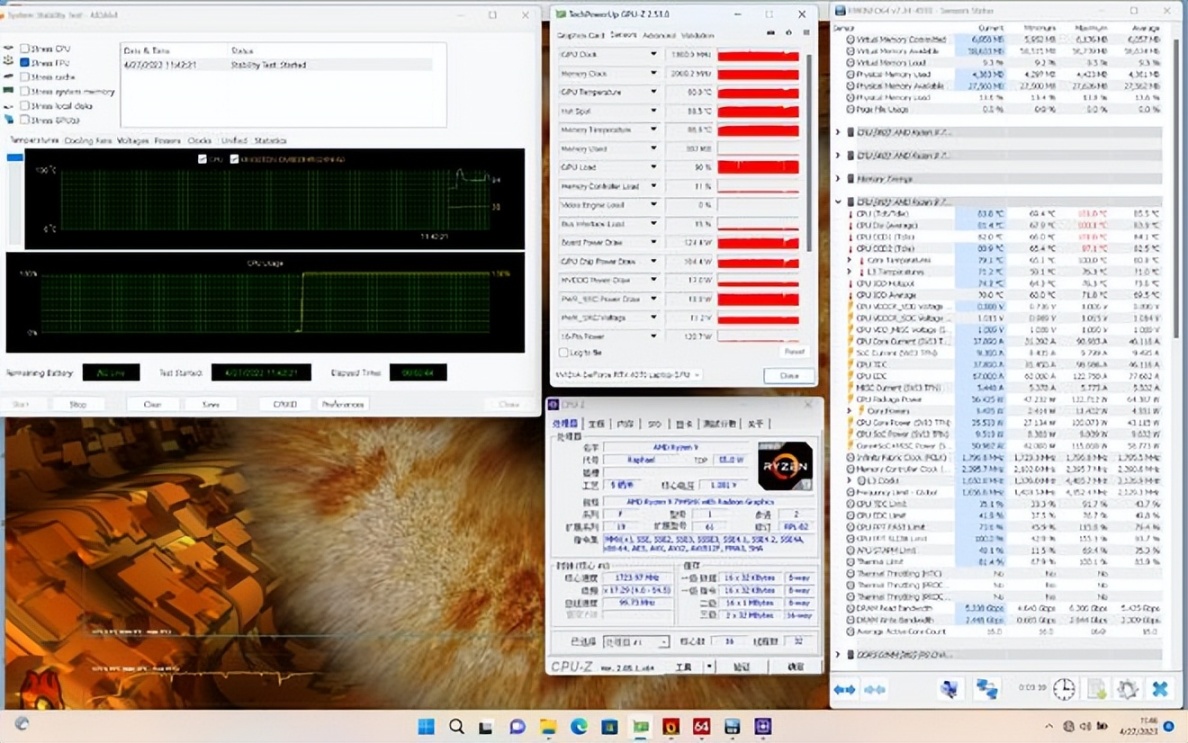Click HWiNFO clock reset timer icon

click(1064, 689)
